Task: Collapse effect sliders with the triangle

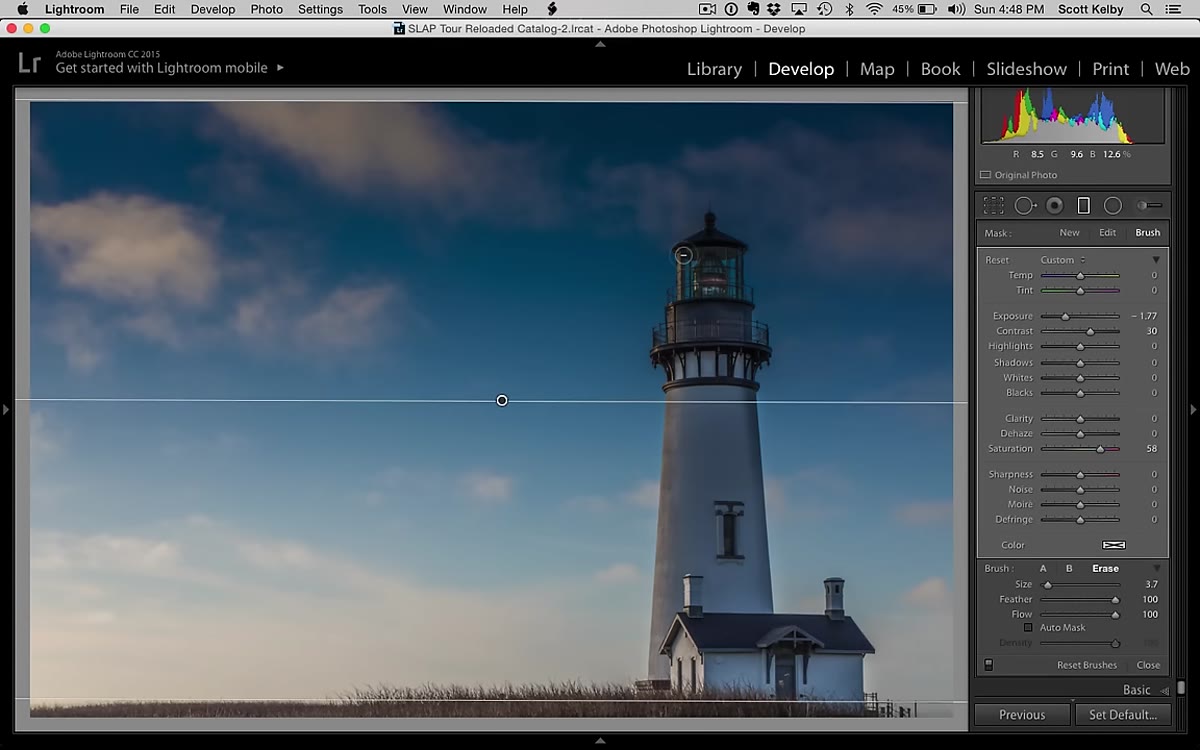Action: click(1156, 260)
